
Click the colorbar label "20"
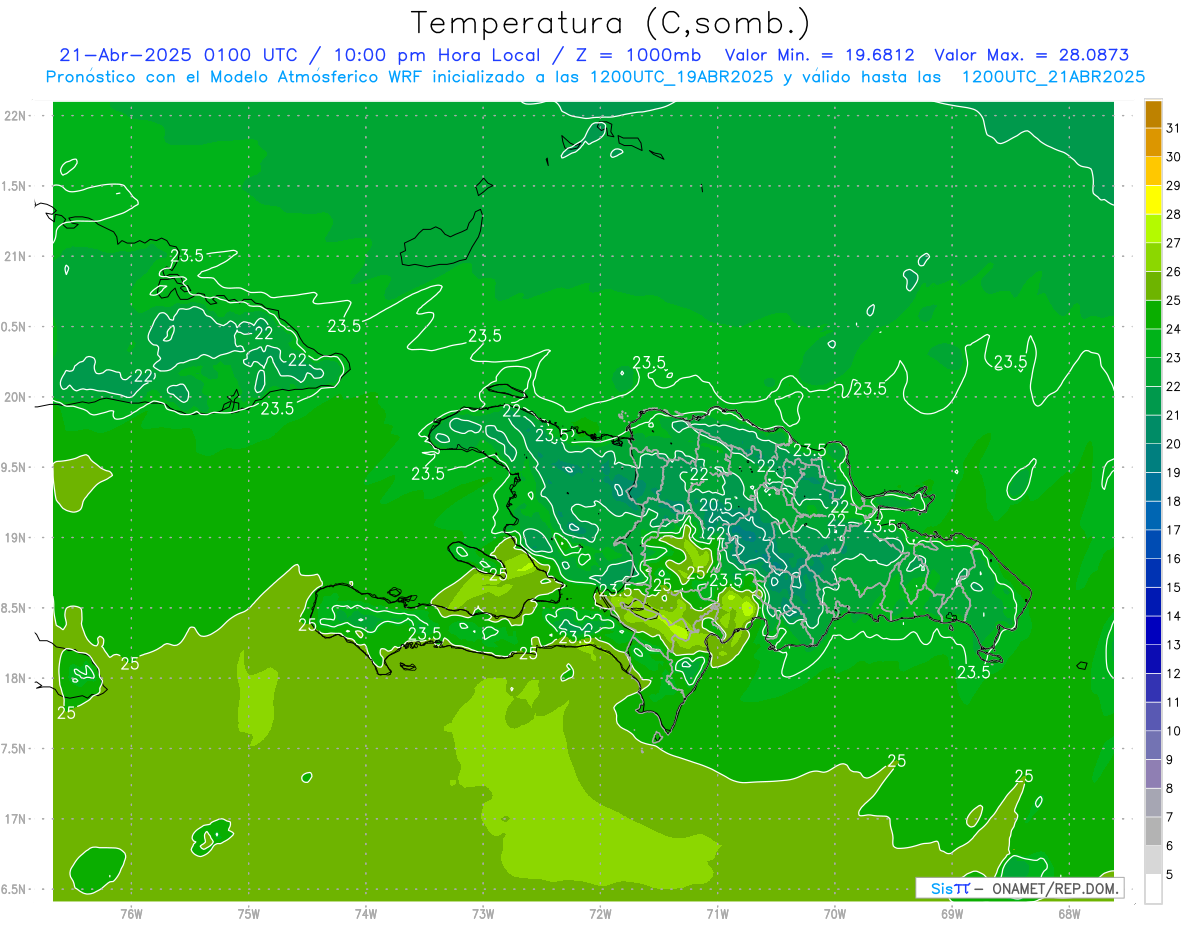1173,444
